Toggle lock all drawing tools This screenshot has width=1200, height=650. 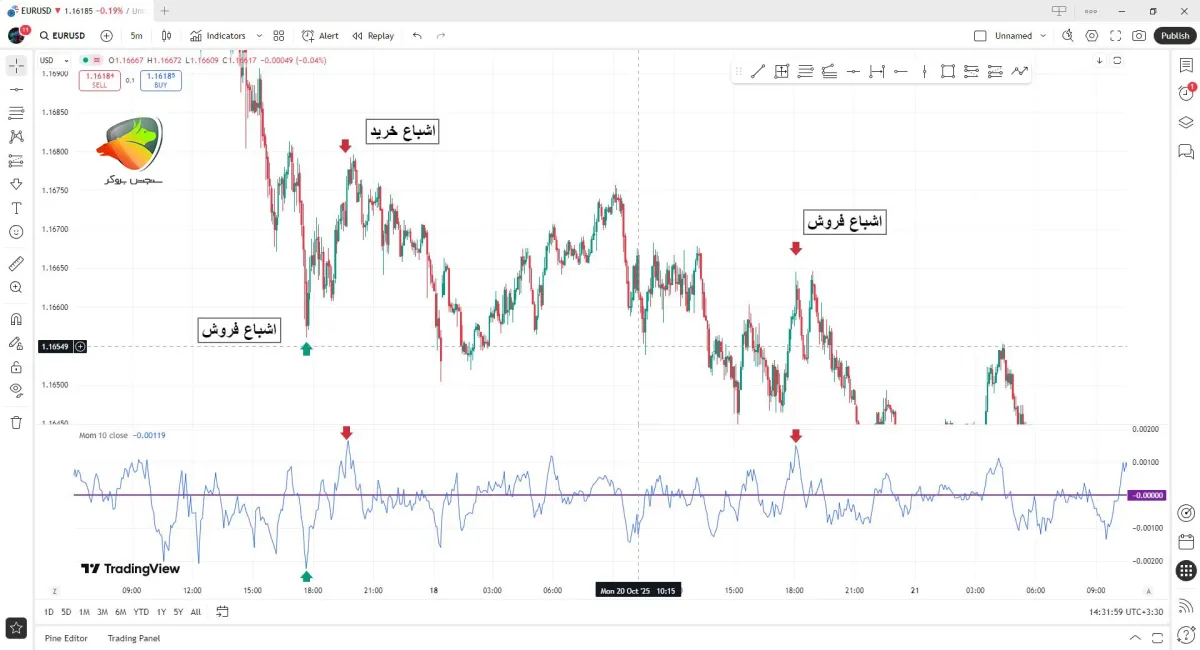(16, 367)
